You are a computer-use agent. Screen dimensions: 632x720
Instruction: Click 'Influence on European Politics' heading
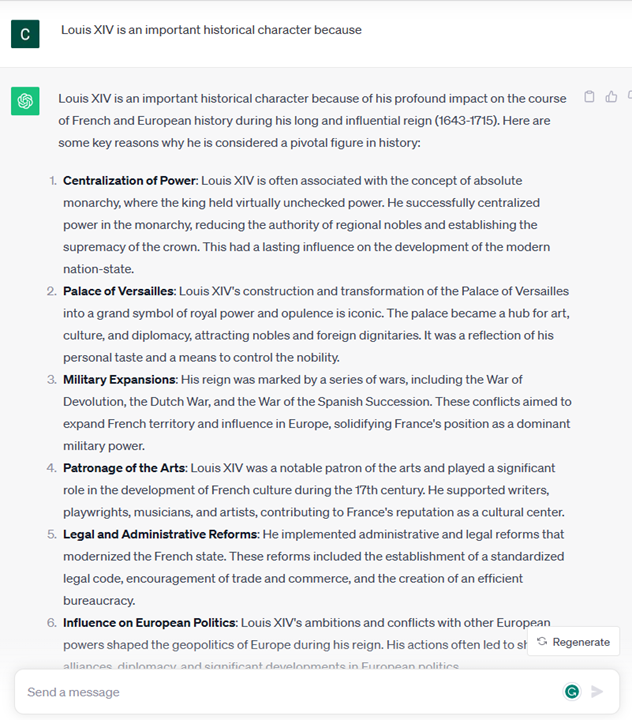(149, 623)
